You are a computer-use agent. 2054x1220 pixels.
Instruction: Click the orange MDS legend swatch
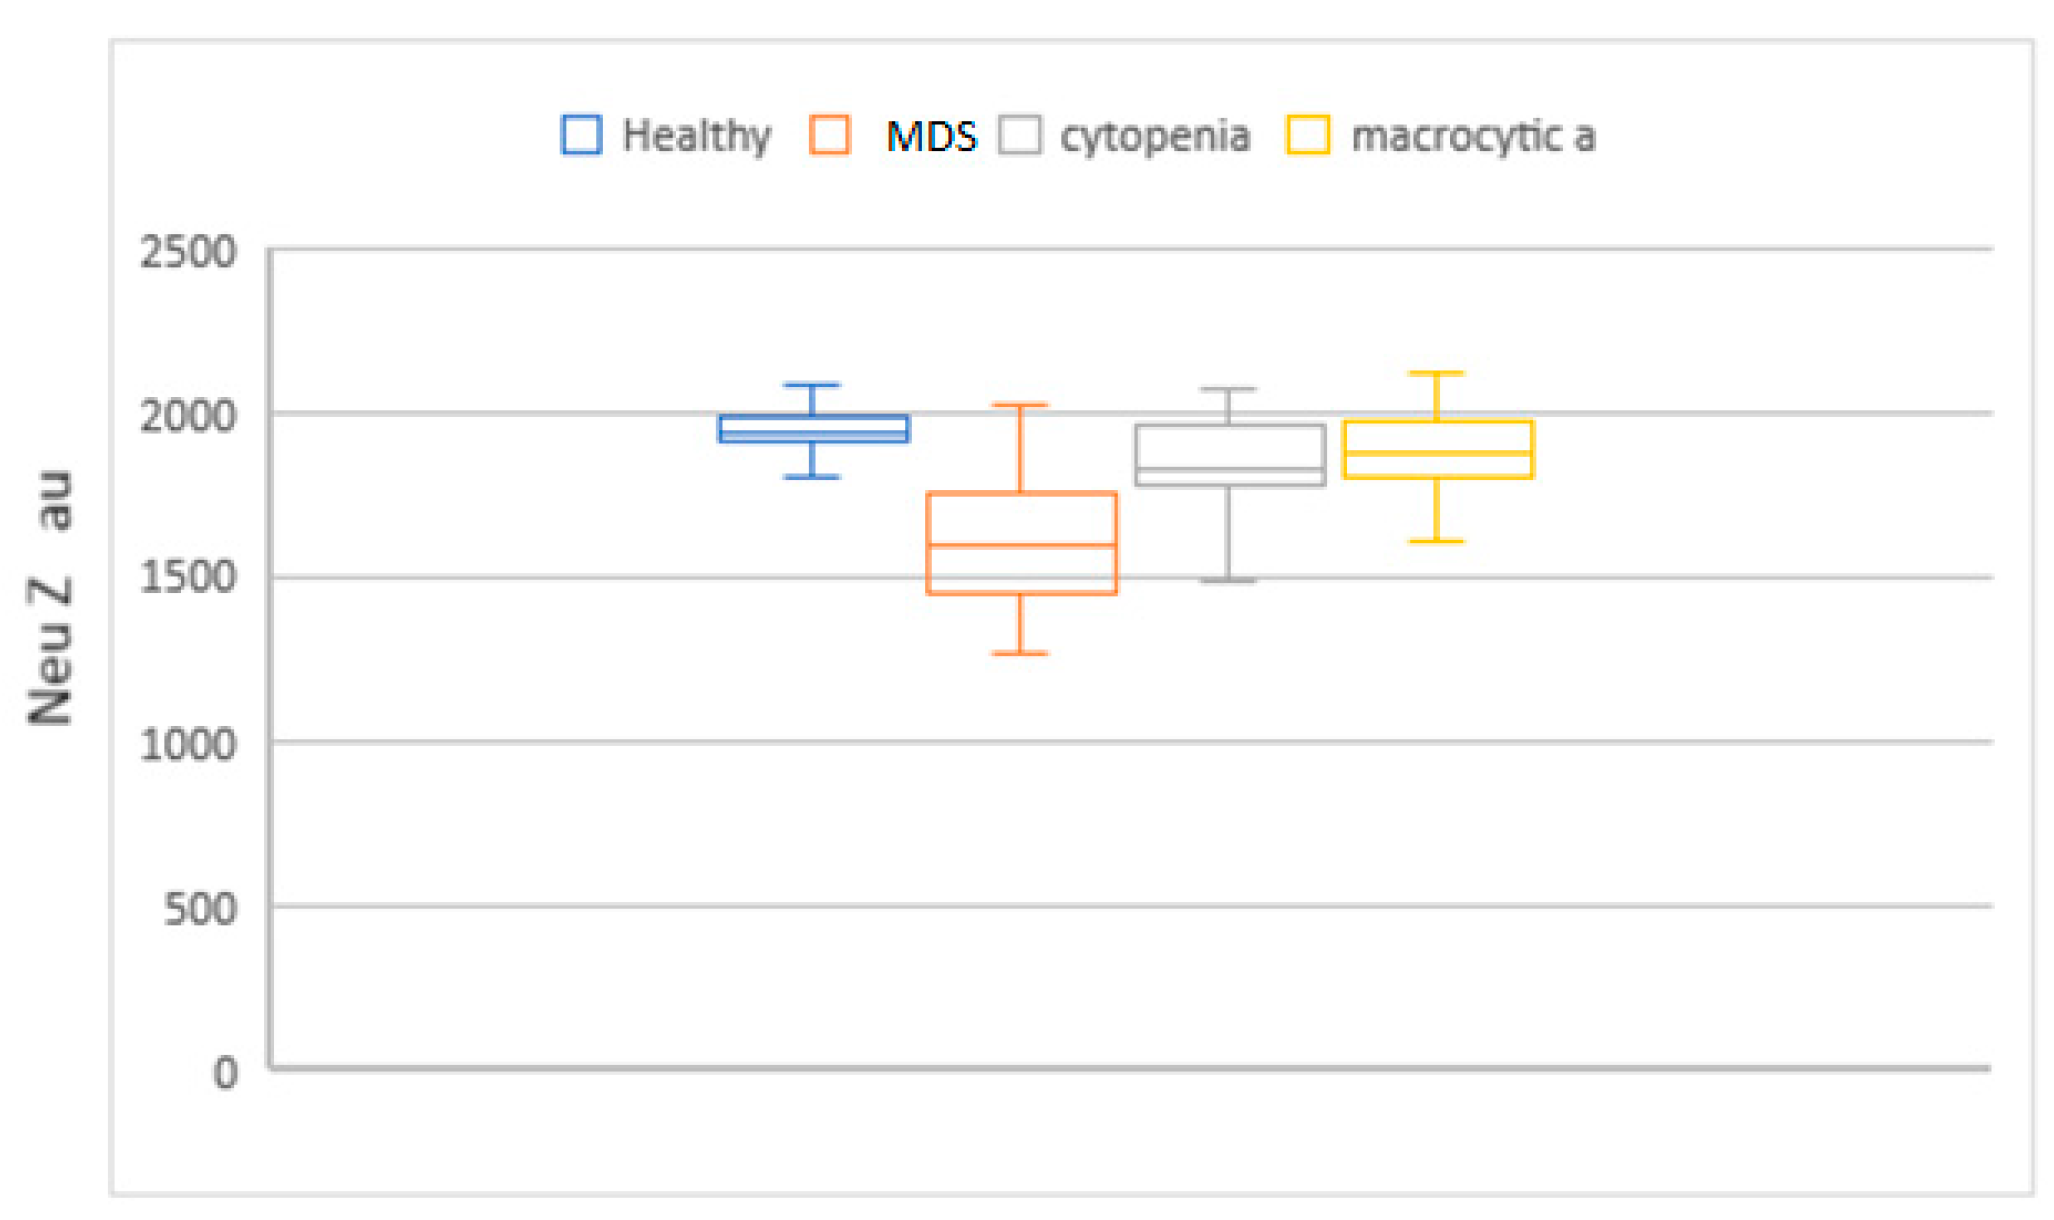[829, 135]
